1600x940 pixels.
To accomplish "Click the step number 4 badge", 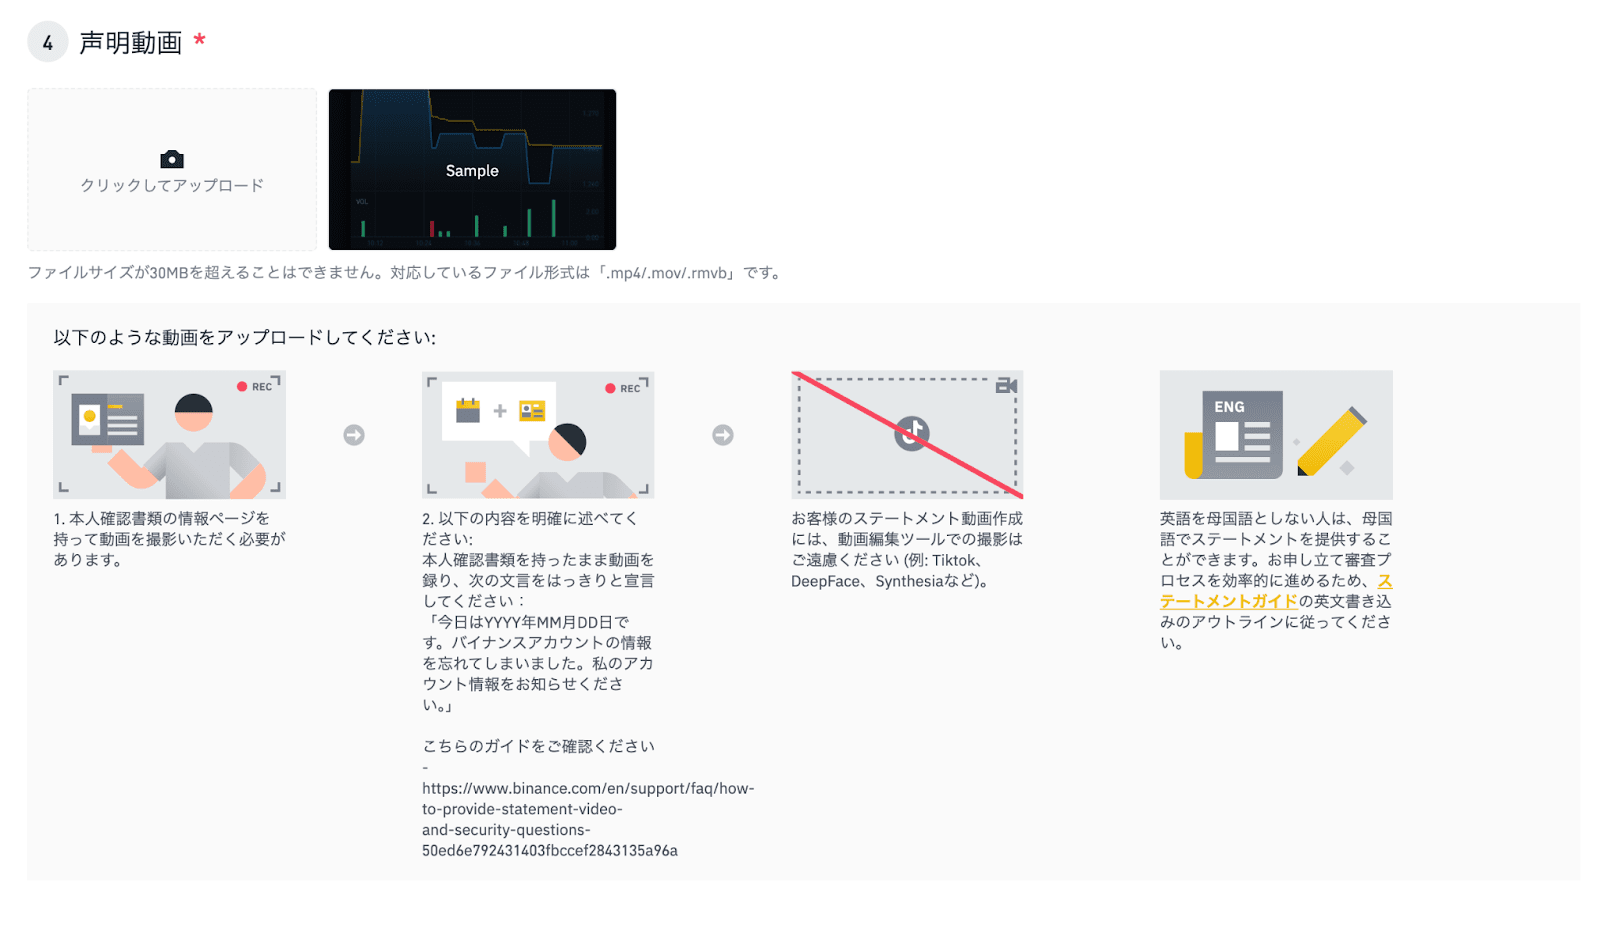I will coord(47,42).
